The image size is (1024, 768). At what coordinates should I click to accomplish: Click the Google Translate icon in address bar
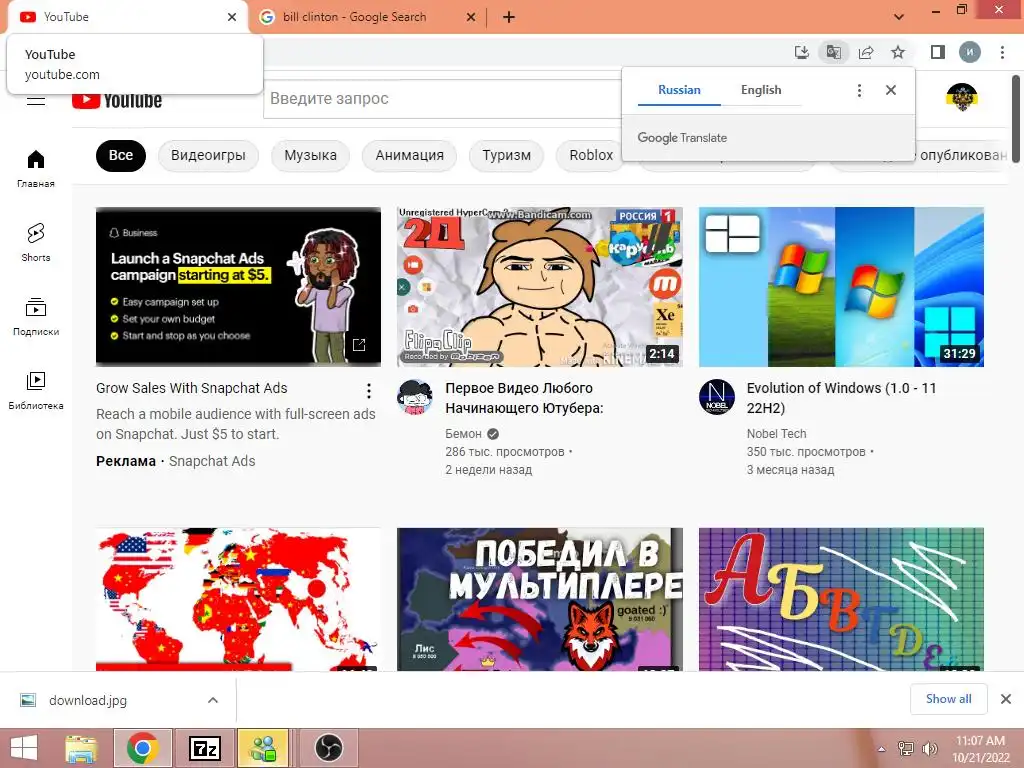(833, 52)
